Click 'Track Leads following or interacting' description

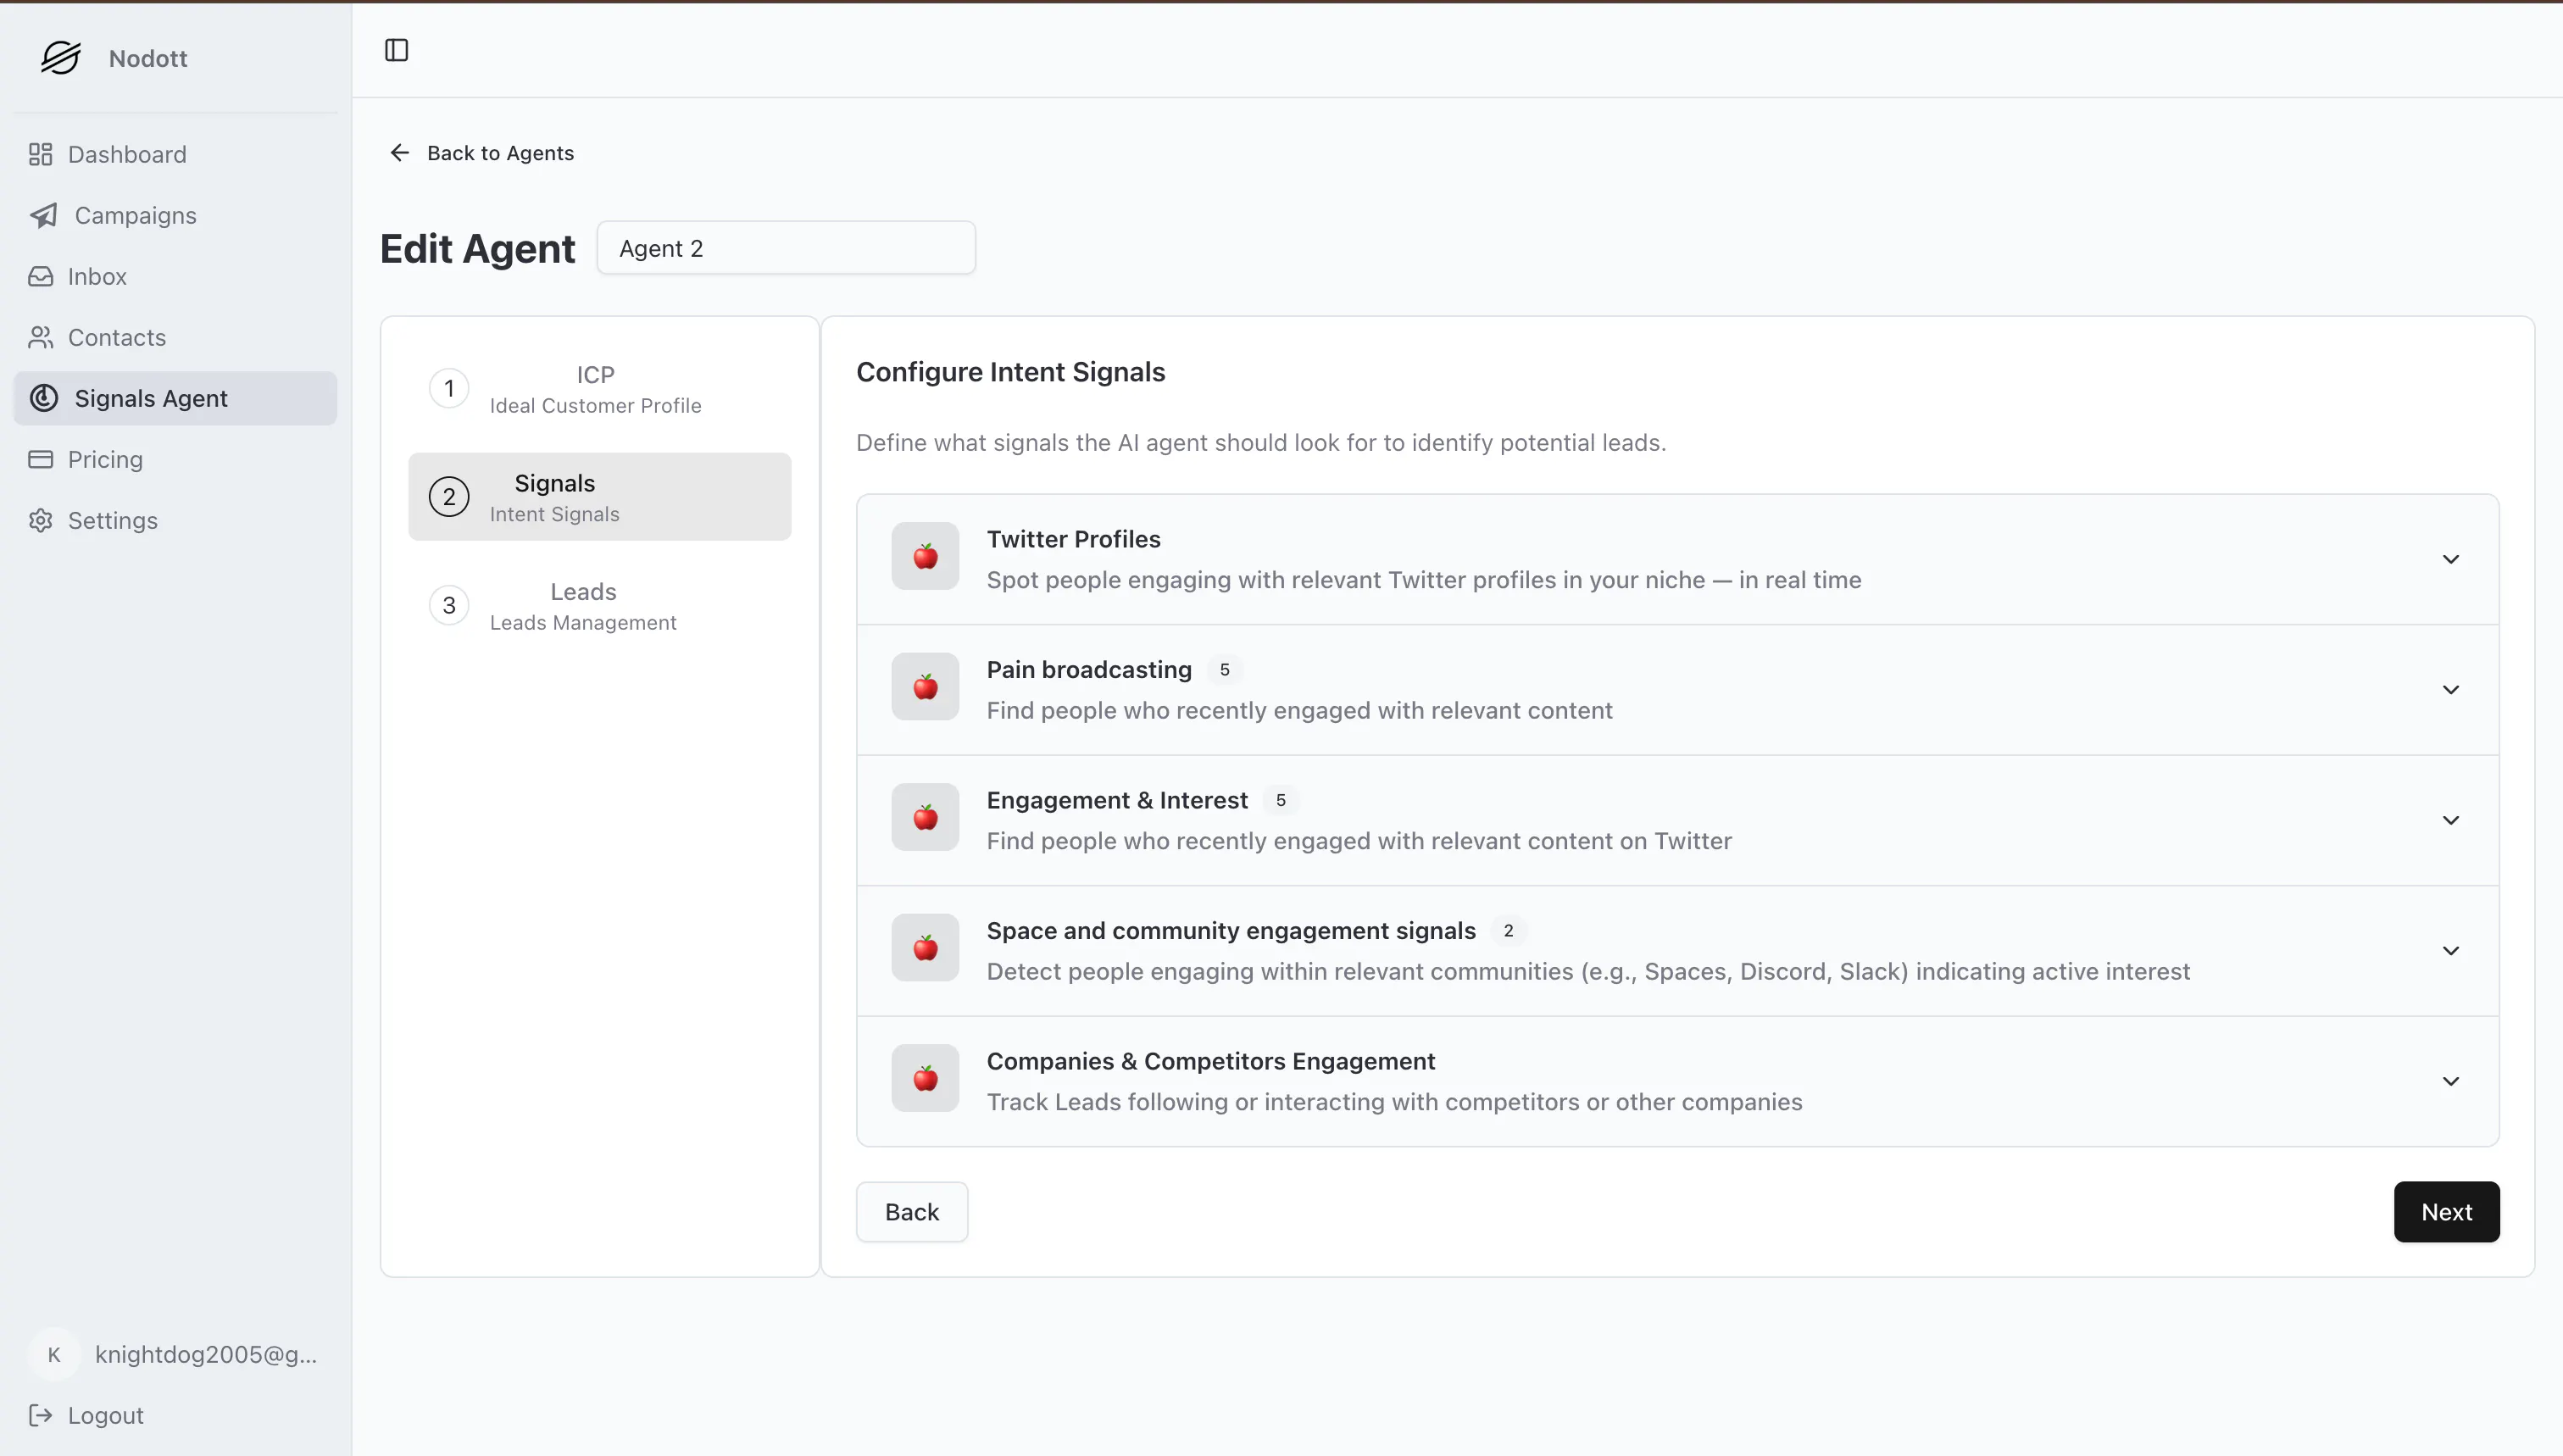pyautogui.click(x=1394, y=1102)
